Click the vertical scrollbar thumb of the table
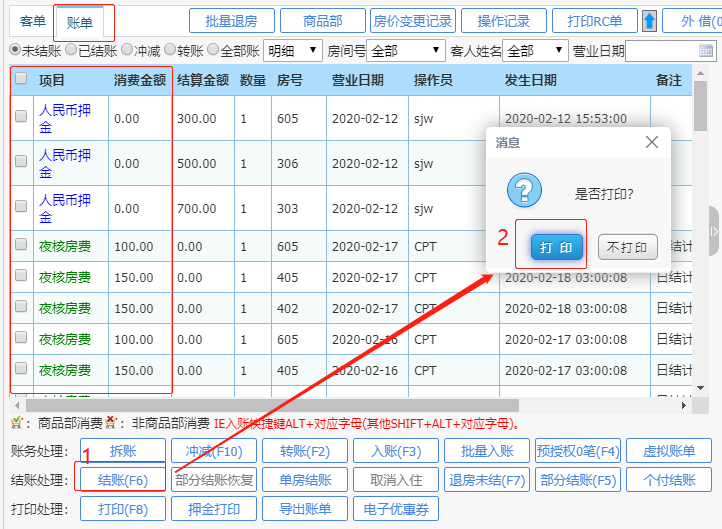Image resolution: width=722 pixels, height=529 pixels. tap(700, 106)
